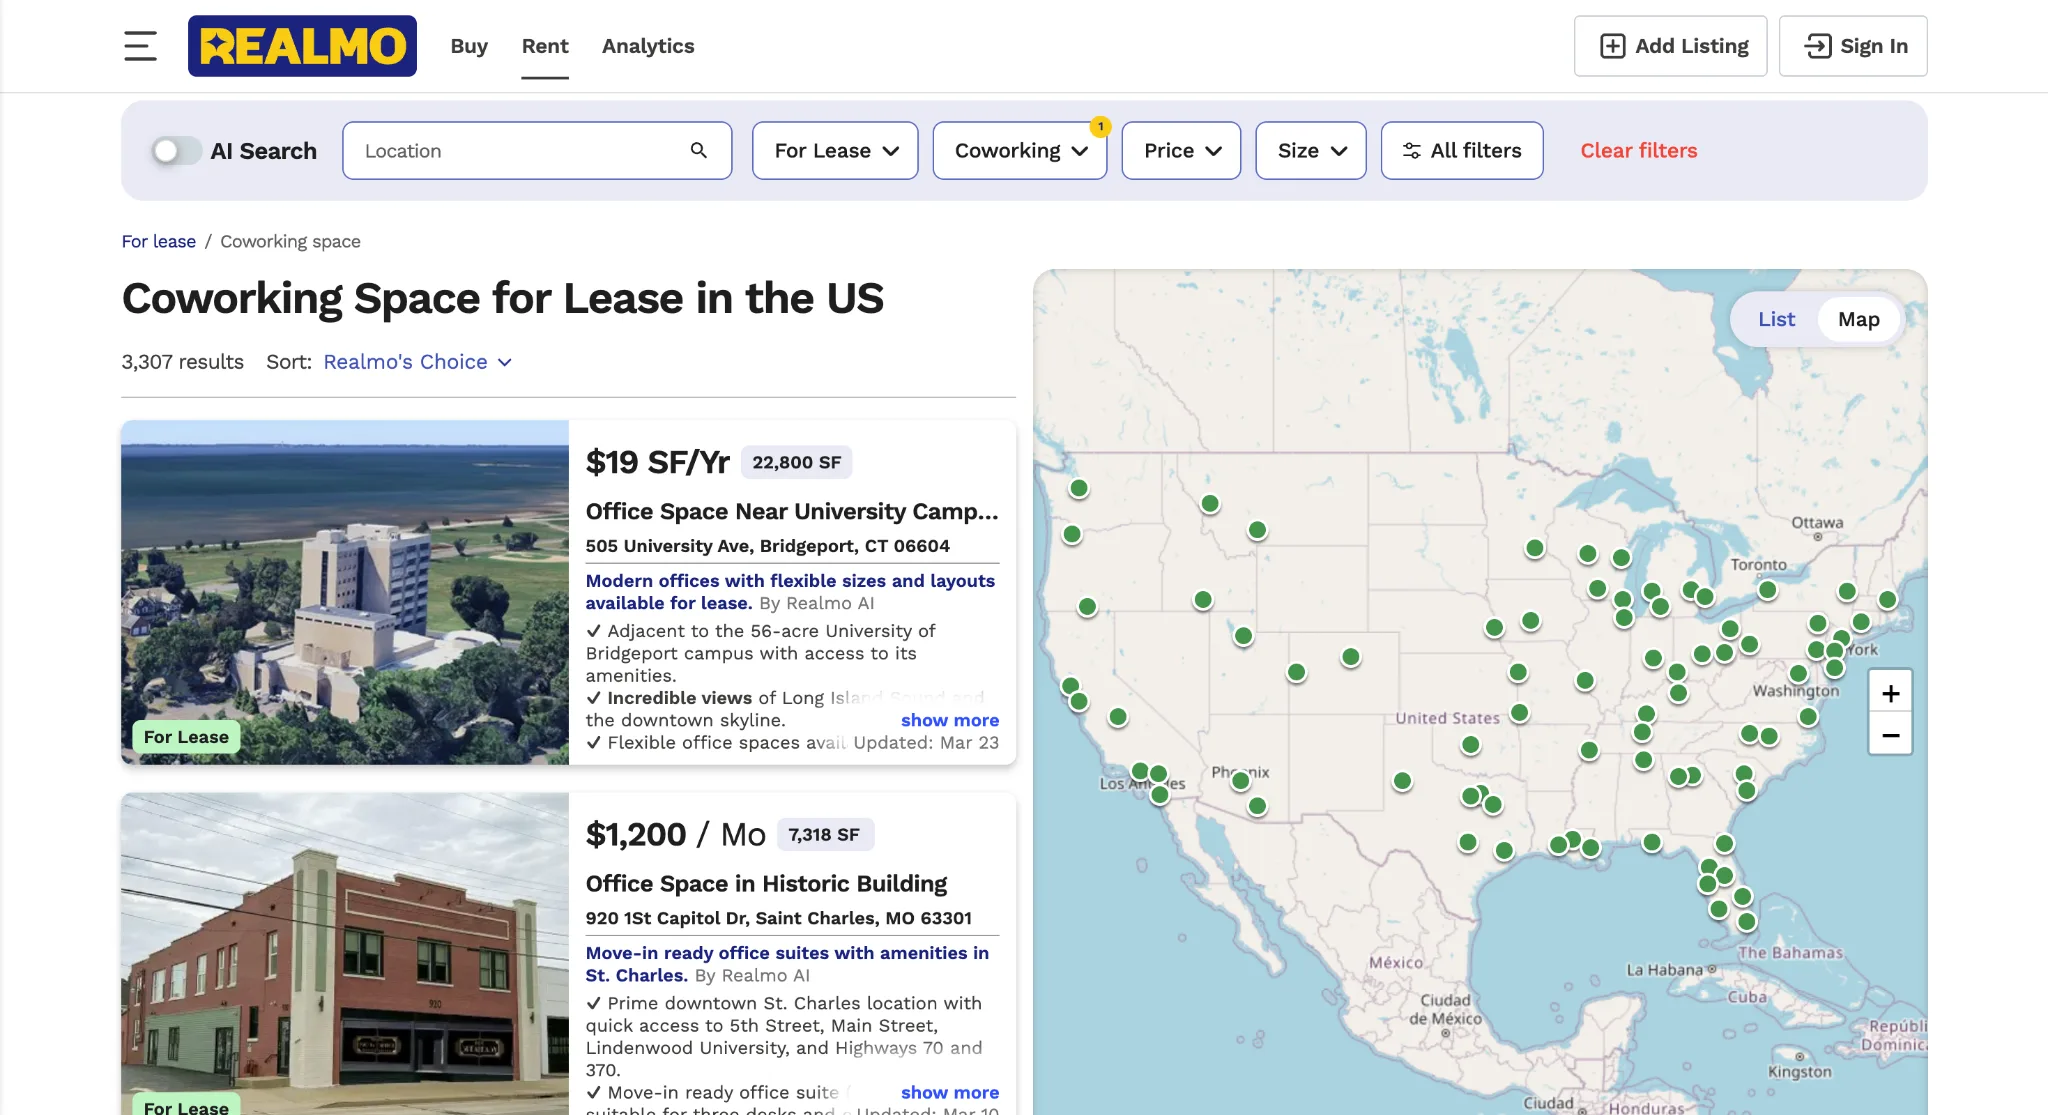Image resolution: width=2048 pixels, height=1115 pixels.
Task: Zoom out on the map
Action: pyautogui.click(x=1890, y=736)
